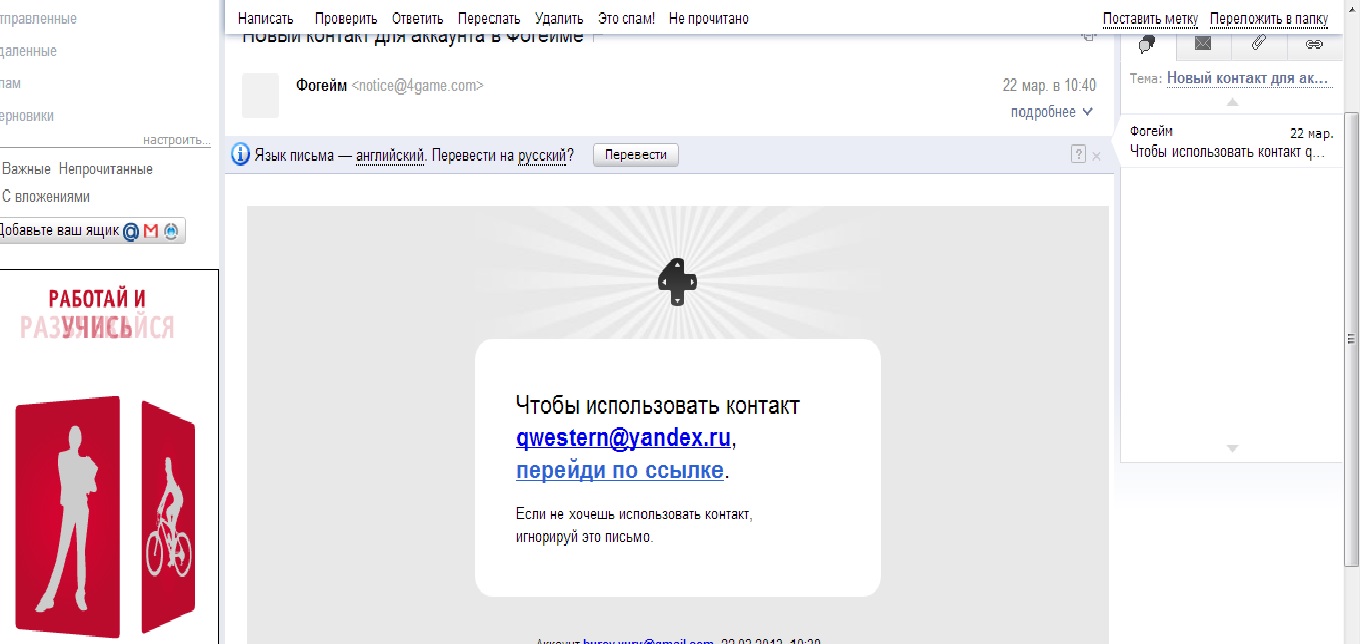The width and height of the screenshot is (1360, 644).
Task: Expand message details with подробнее
Action: tap(1052, 112)
